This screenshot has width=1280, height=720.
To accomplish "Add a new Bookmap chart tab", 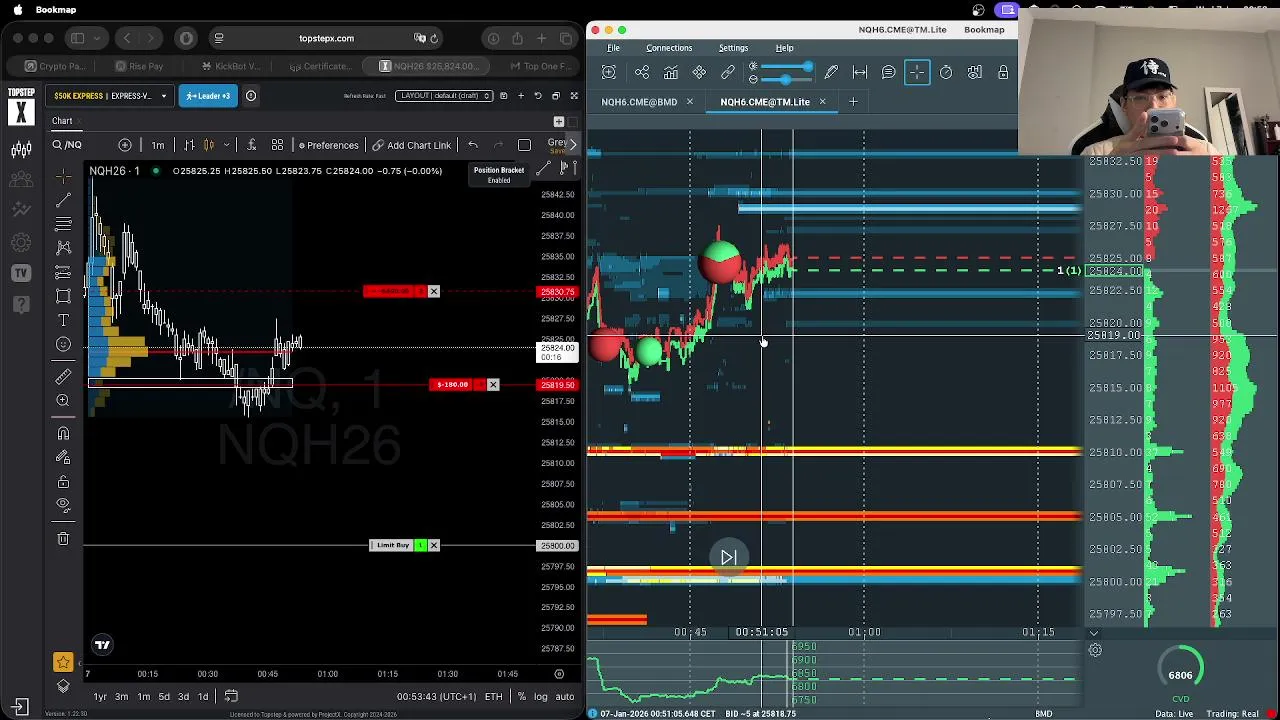I will point(853,102).
